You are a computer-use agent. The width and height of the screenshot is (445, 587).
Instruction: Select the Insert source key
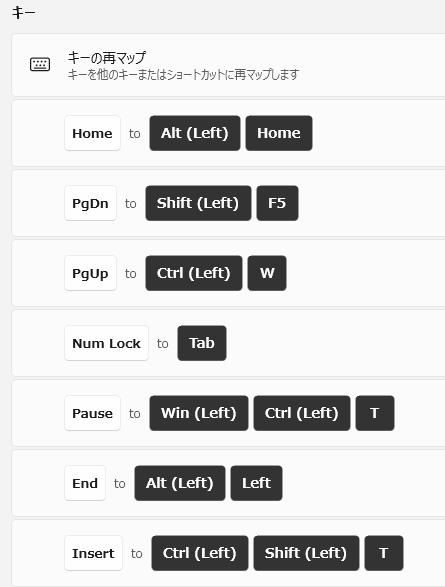tap(94, 553)
